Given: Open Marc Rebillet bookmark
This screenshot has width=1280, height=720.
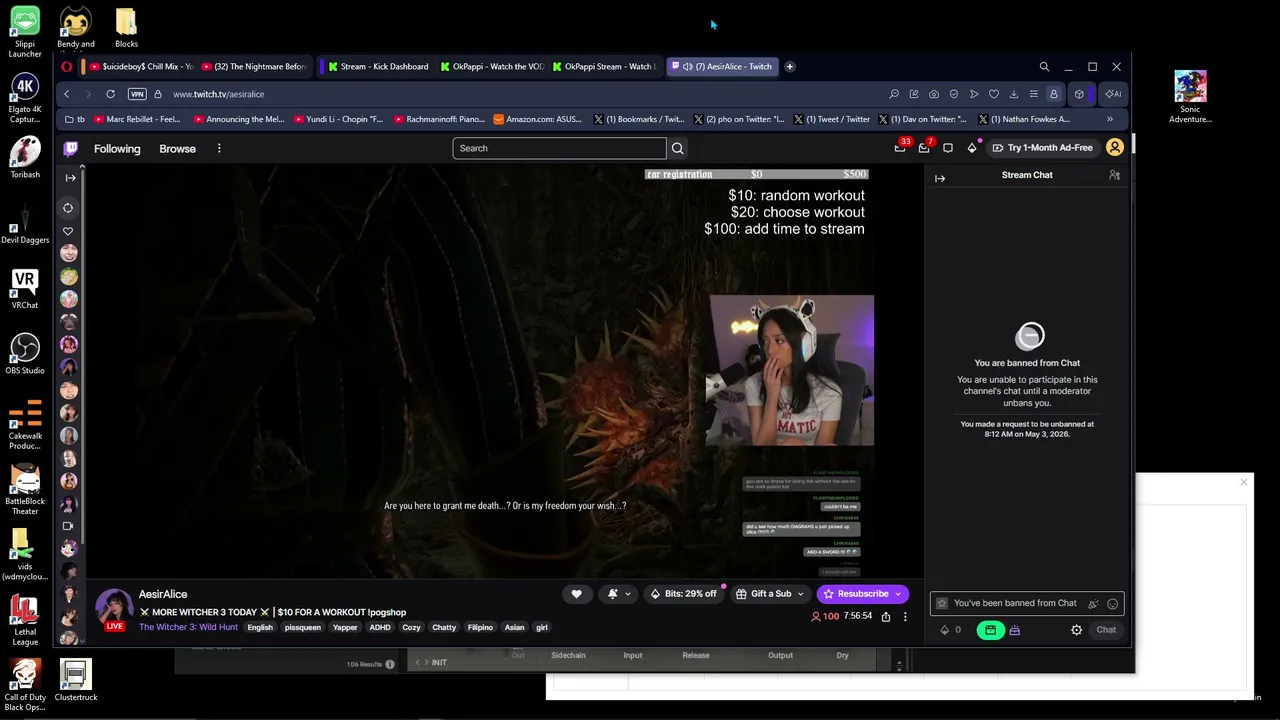Looking at the screenshot, I should [137, 119].
